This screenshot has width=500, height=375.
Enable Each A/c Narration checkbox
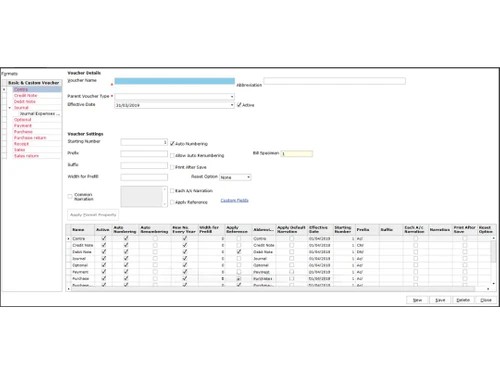172,191
